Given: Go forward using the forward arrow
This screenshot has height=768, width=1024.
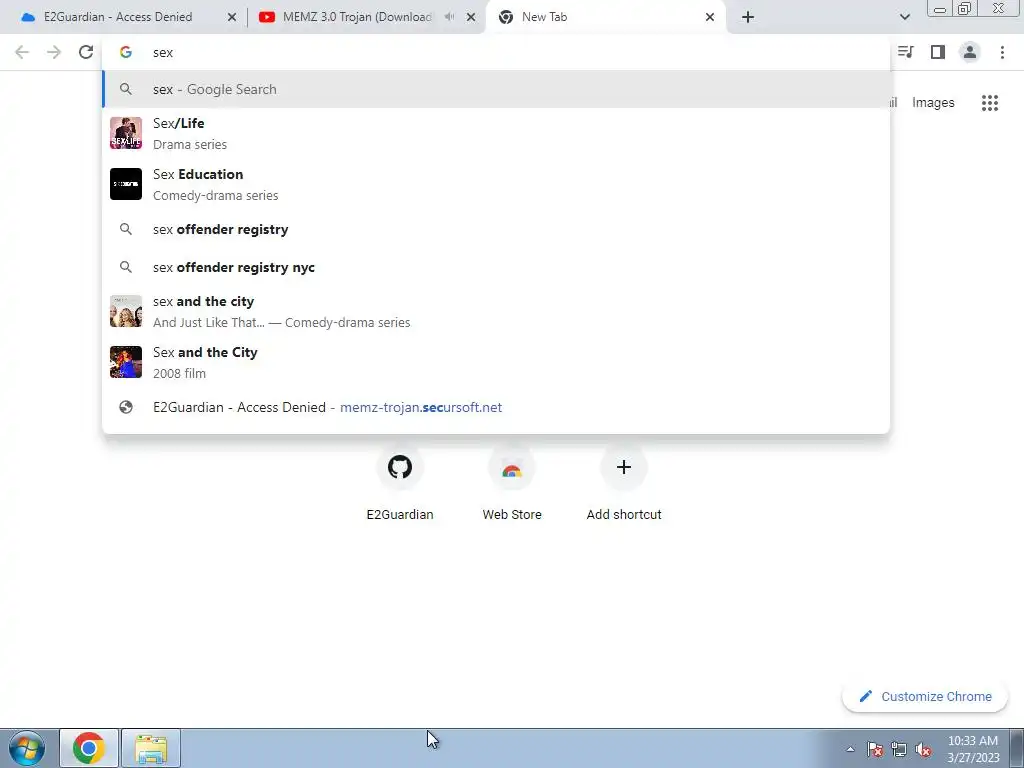Looking at the screenshot, I should (x=54, y=52).
